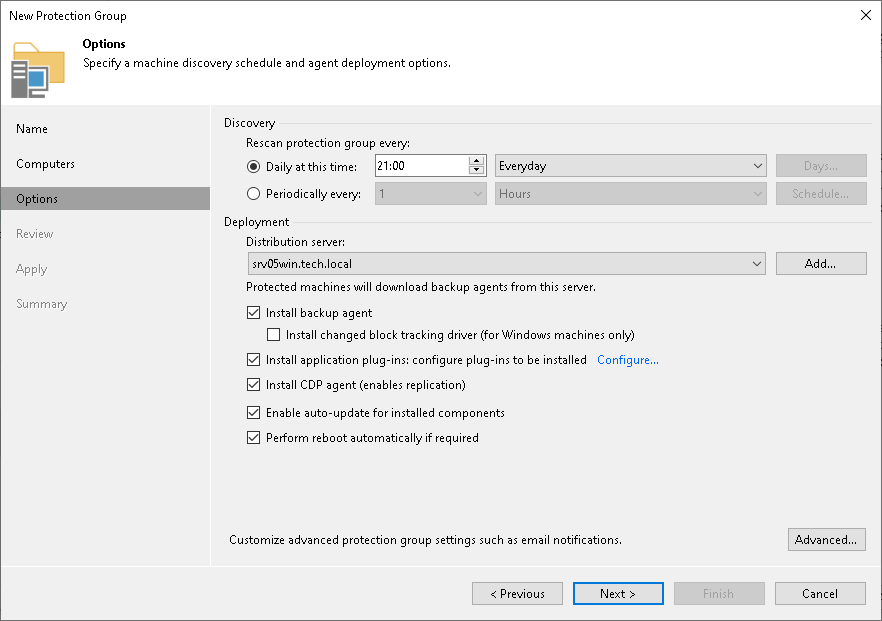The image size is (882, 621).
Task: Uncheck Install CDP agent option
Action: (253, 384)
